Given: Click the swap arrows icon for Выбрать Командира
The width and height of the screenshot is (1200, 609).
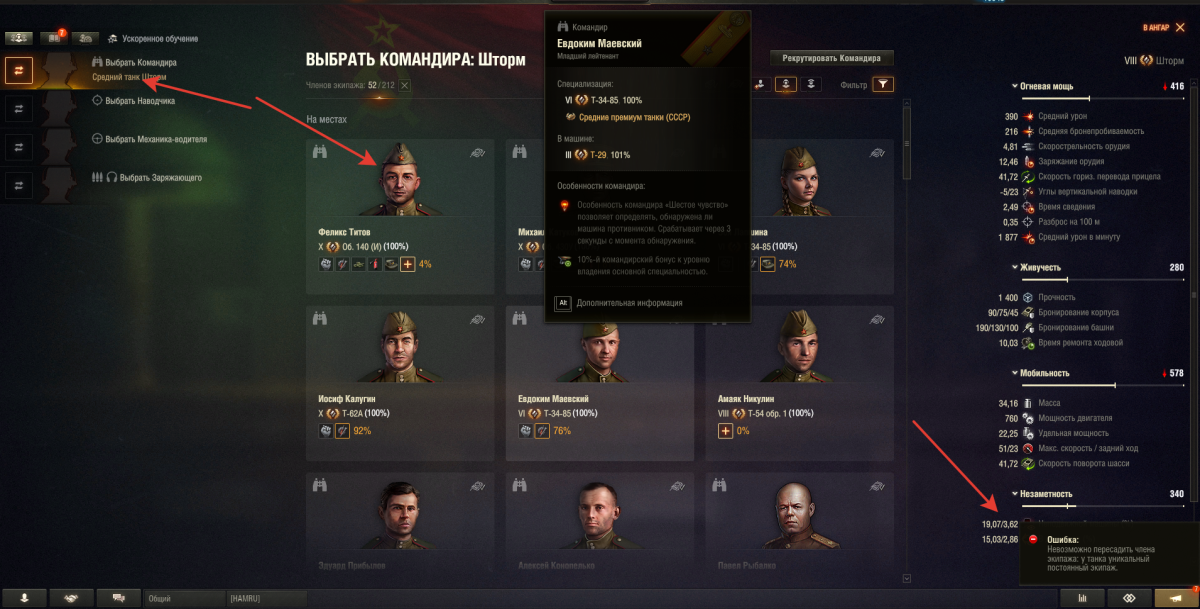Looking at the screenshot, I should [x=20, y=69].
